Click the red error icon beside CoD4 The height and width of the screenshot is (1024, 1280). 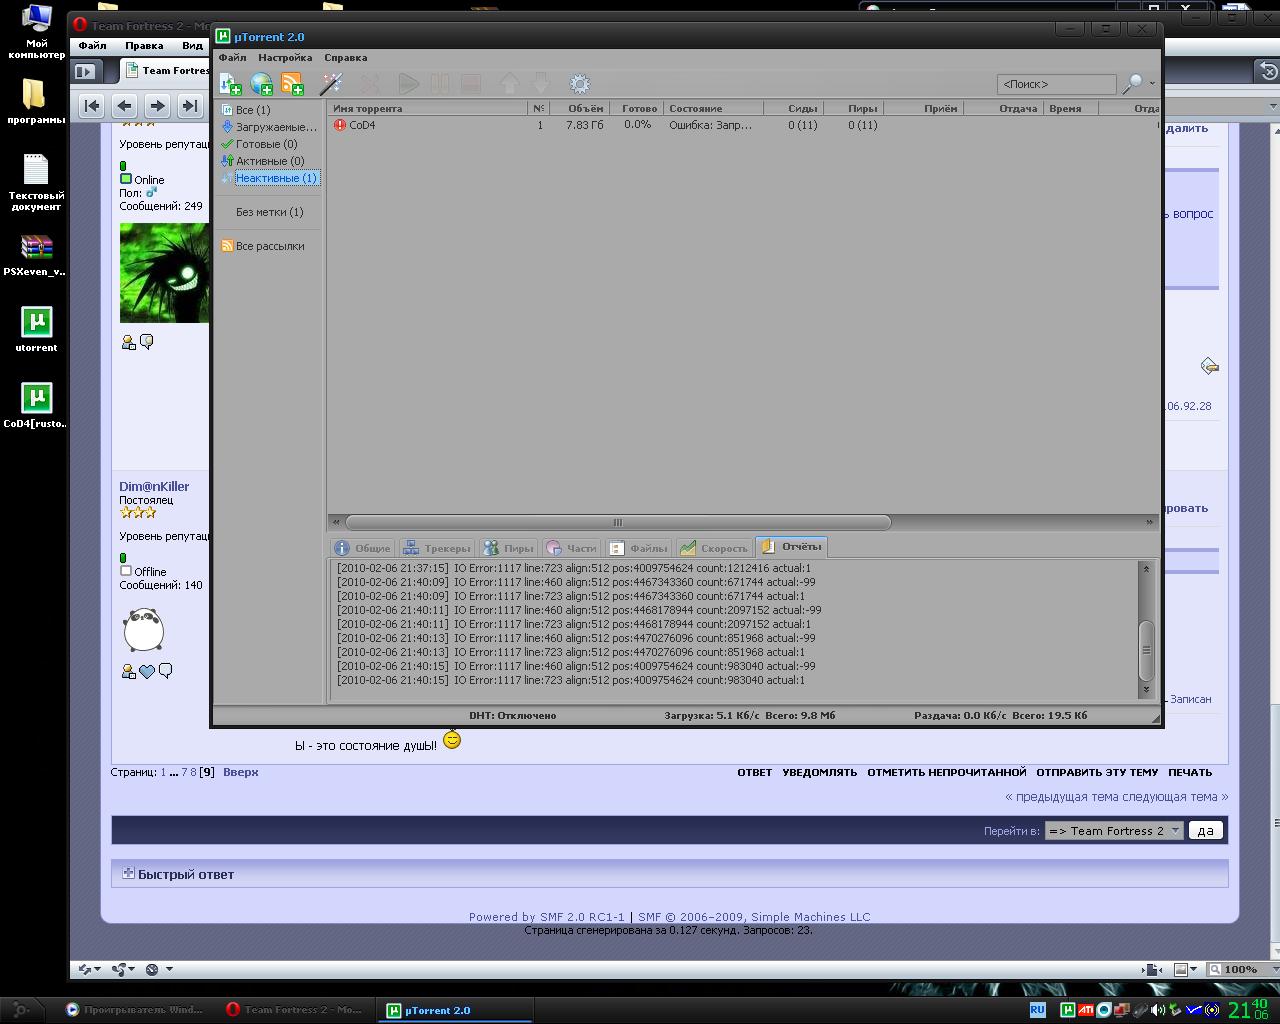[x=340, y=125]
